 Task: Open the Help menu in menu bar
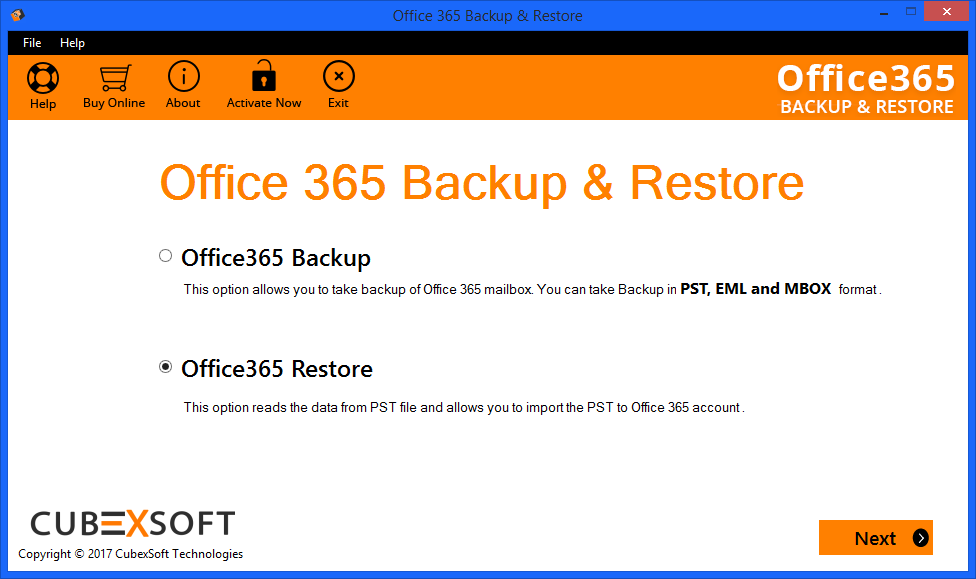pos(72,43)
